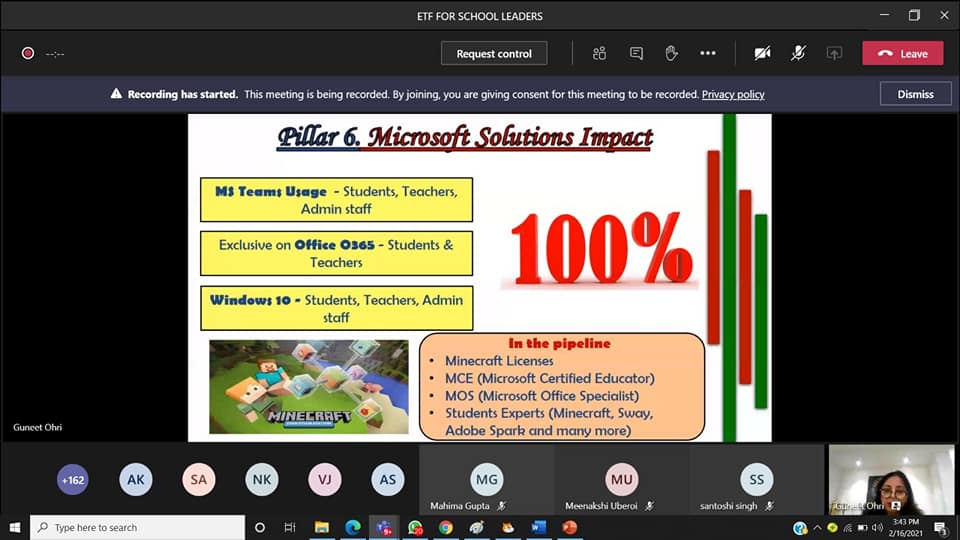This screenshot has height=540, width=960.
Task: Click the taskbar search box
Action: (137, 527)
